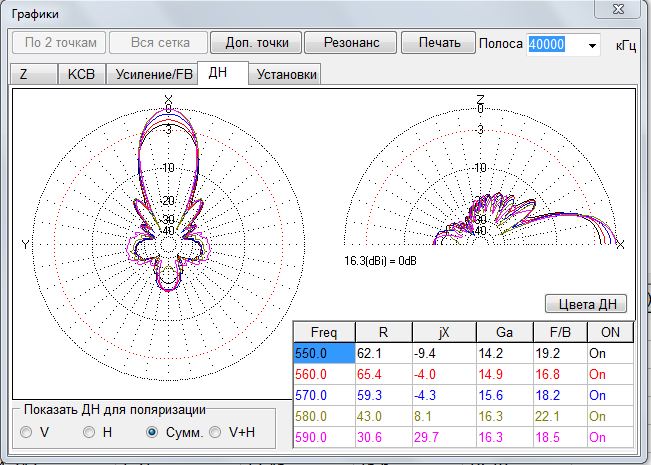Select the V polarization radio button
Image resolution: width=651 pixels, height=465 pixels.
[26, 432]
